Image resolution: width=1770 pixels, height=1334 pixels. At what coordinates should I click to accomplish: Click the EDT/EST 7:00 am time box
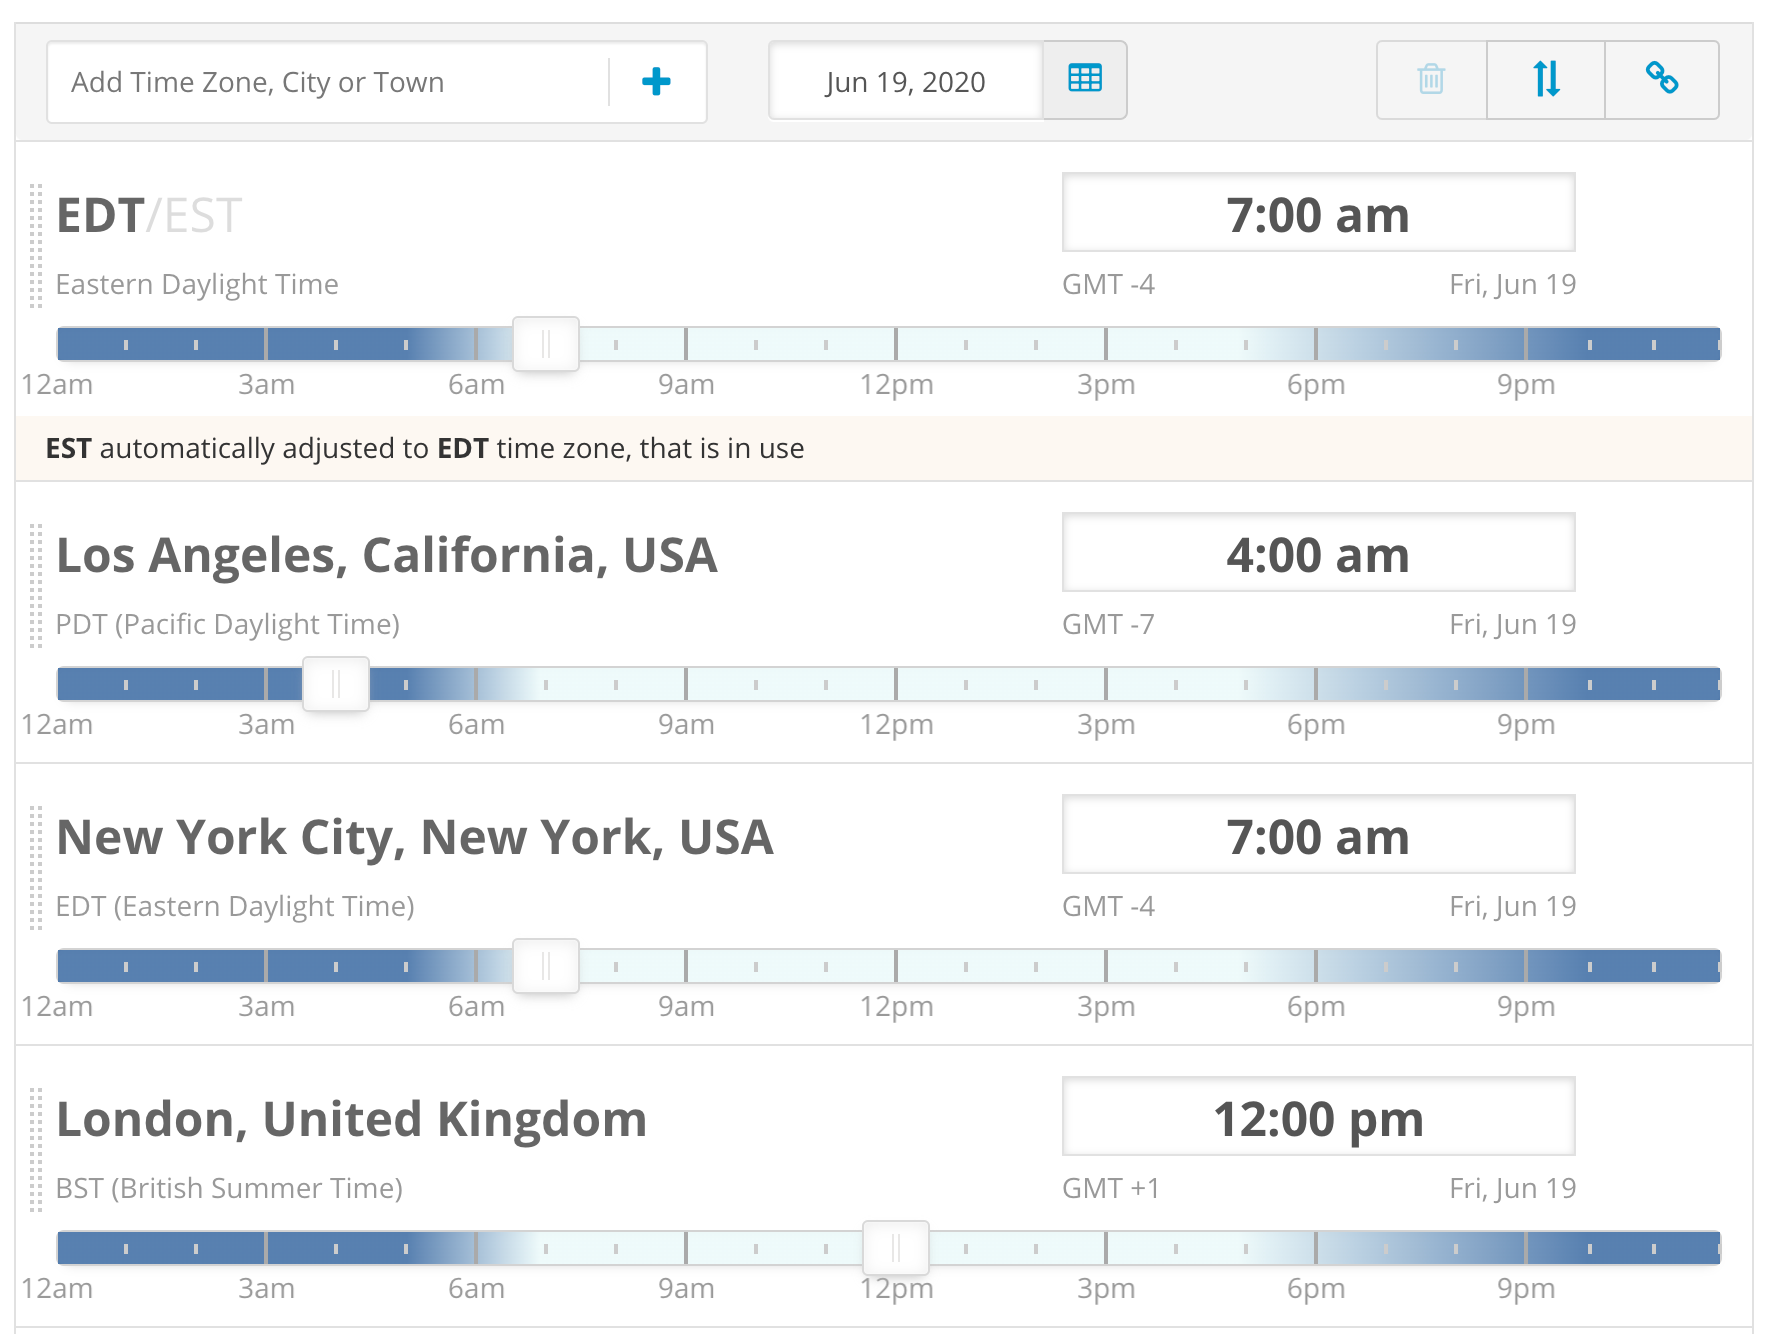(x=1318, y=214)
